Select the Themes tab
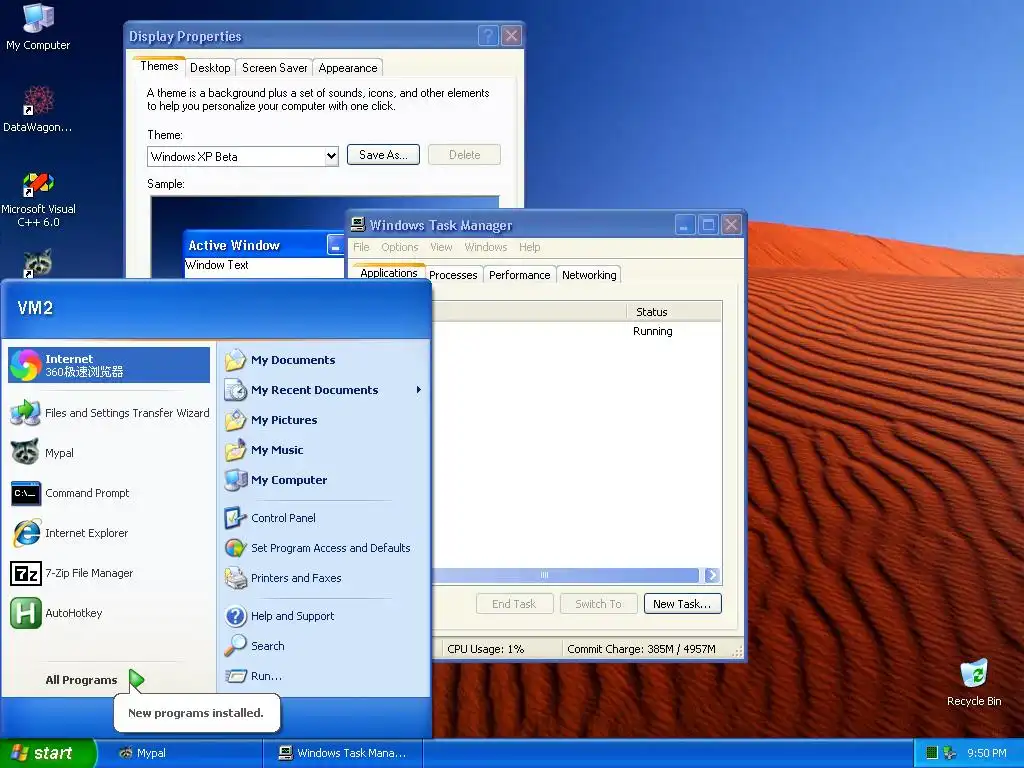Image resolution: width=1024 pixels, height=768 pixels. tap(159, 66)
